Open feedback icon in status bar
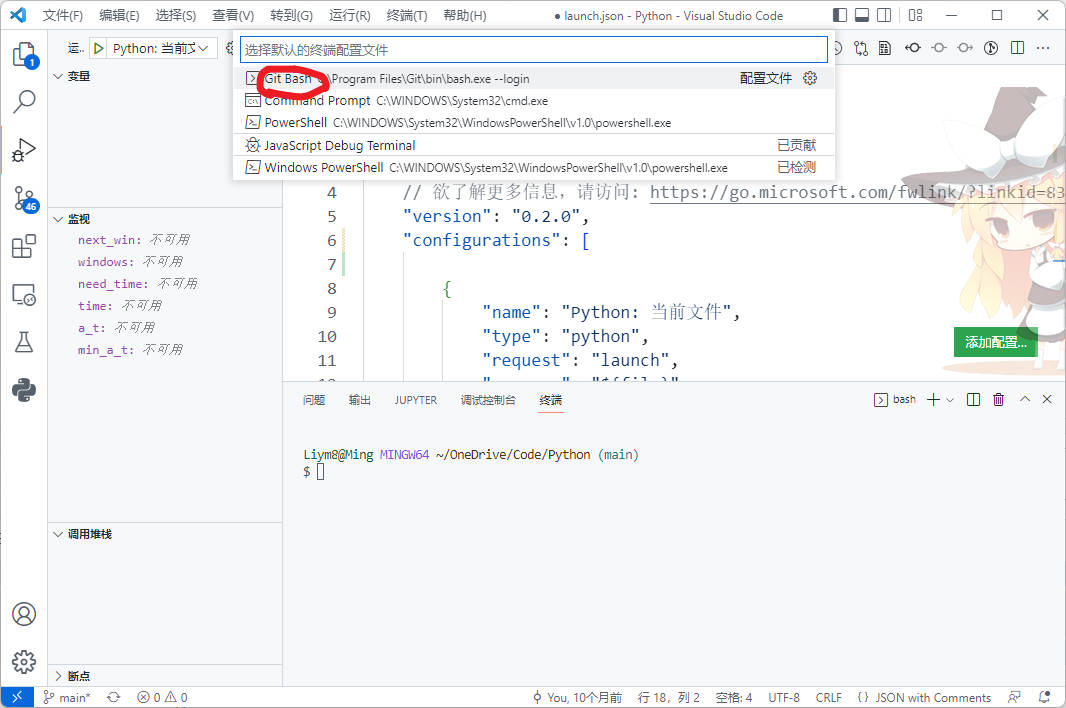The height and width of the screenshot is (708, 1066). [1014, 697]
